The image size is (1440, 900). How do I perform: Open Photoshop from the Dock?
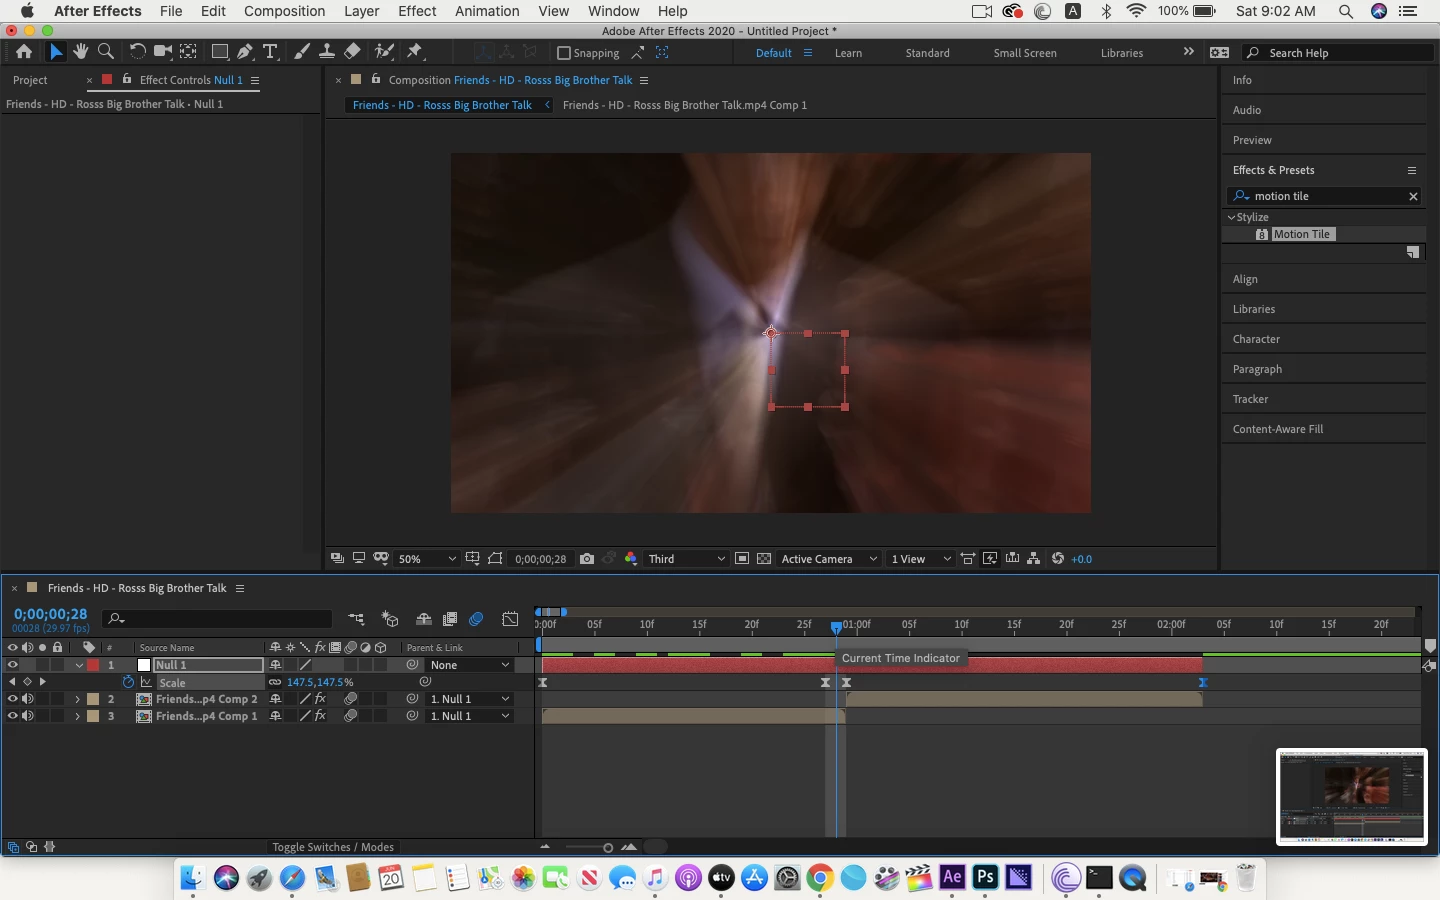985,878
